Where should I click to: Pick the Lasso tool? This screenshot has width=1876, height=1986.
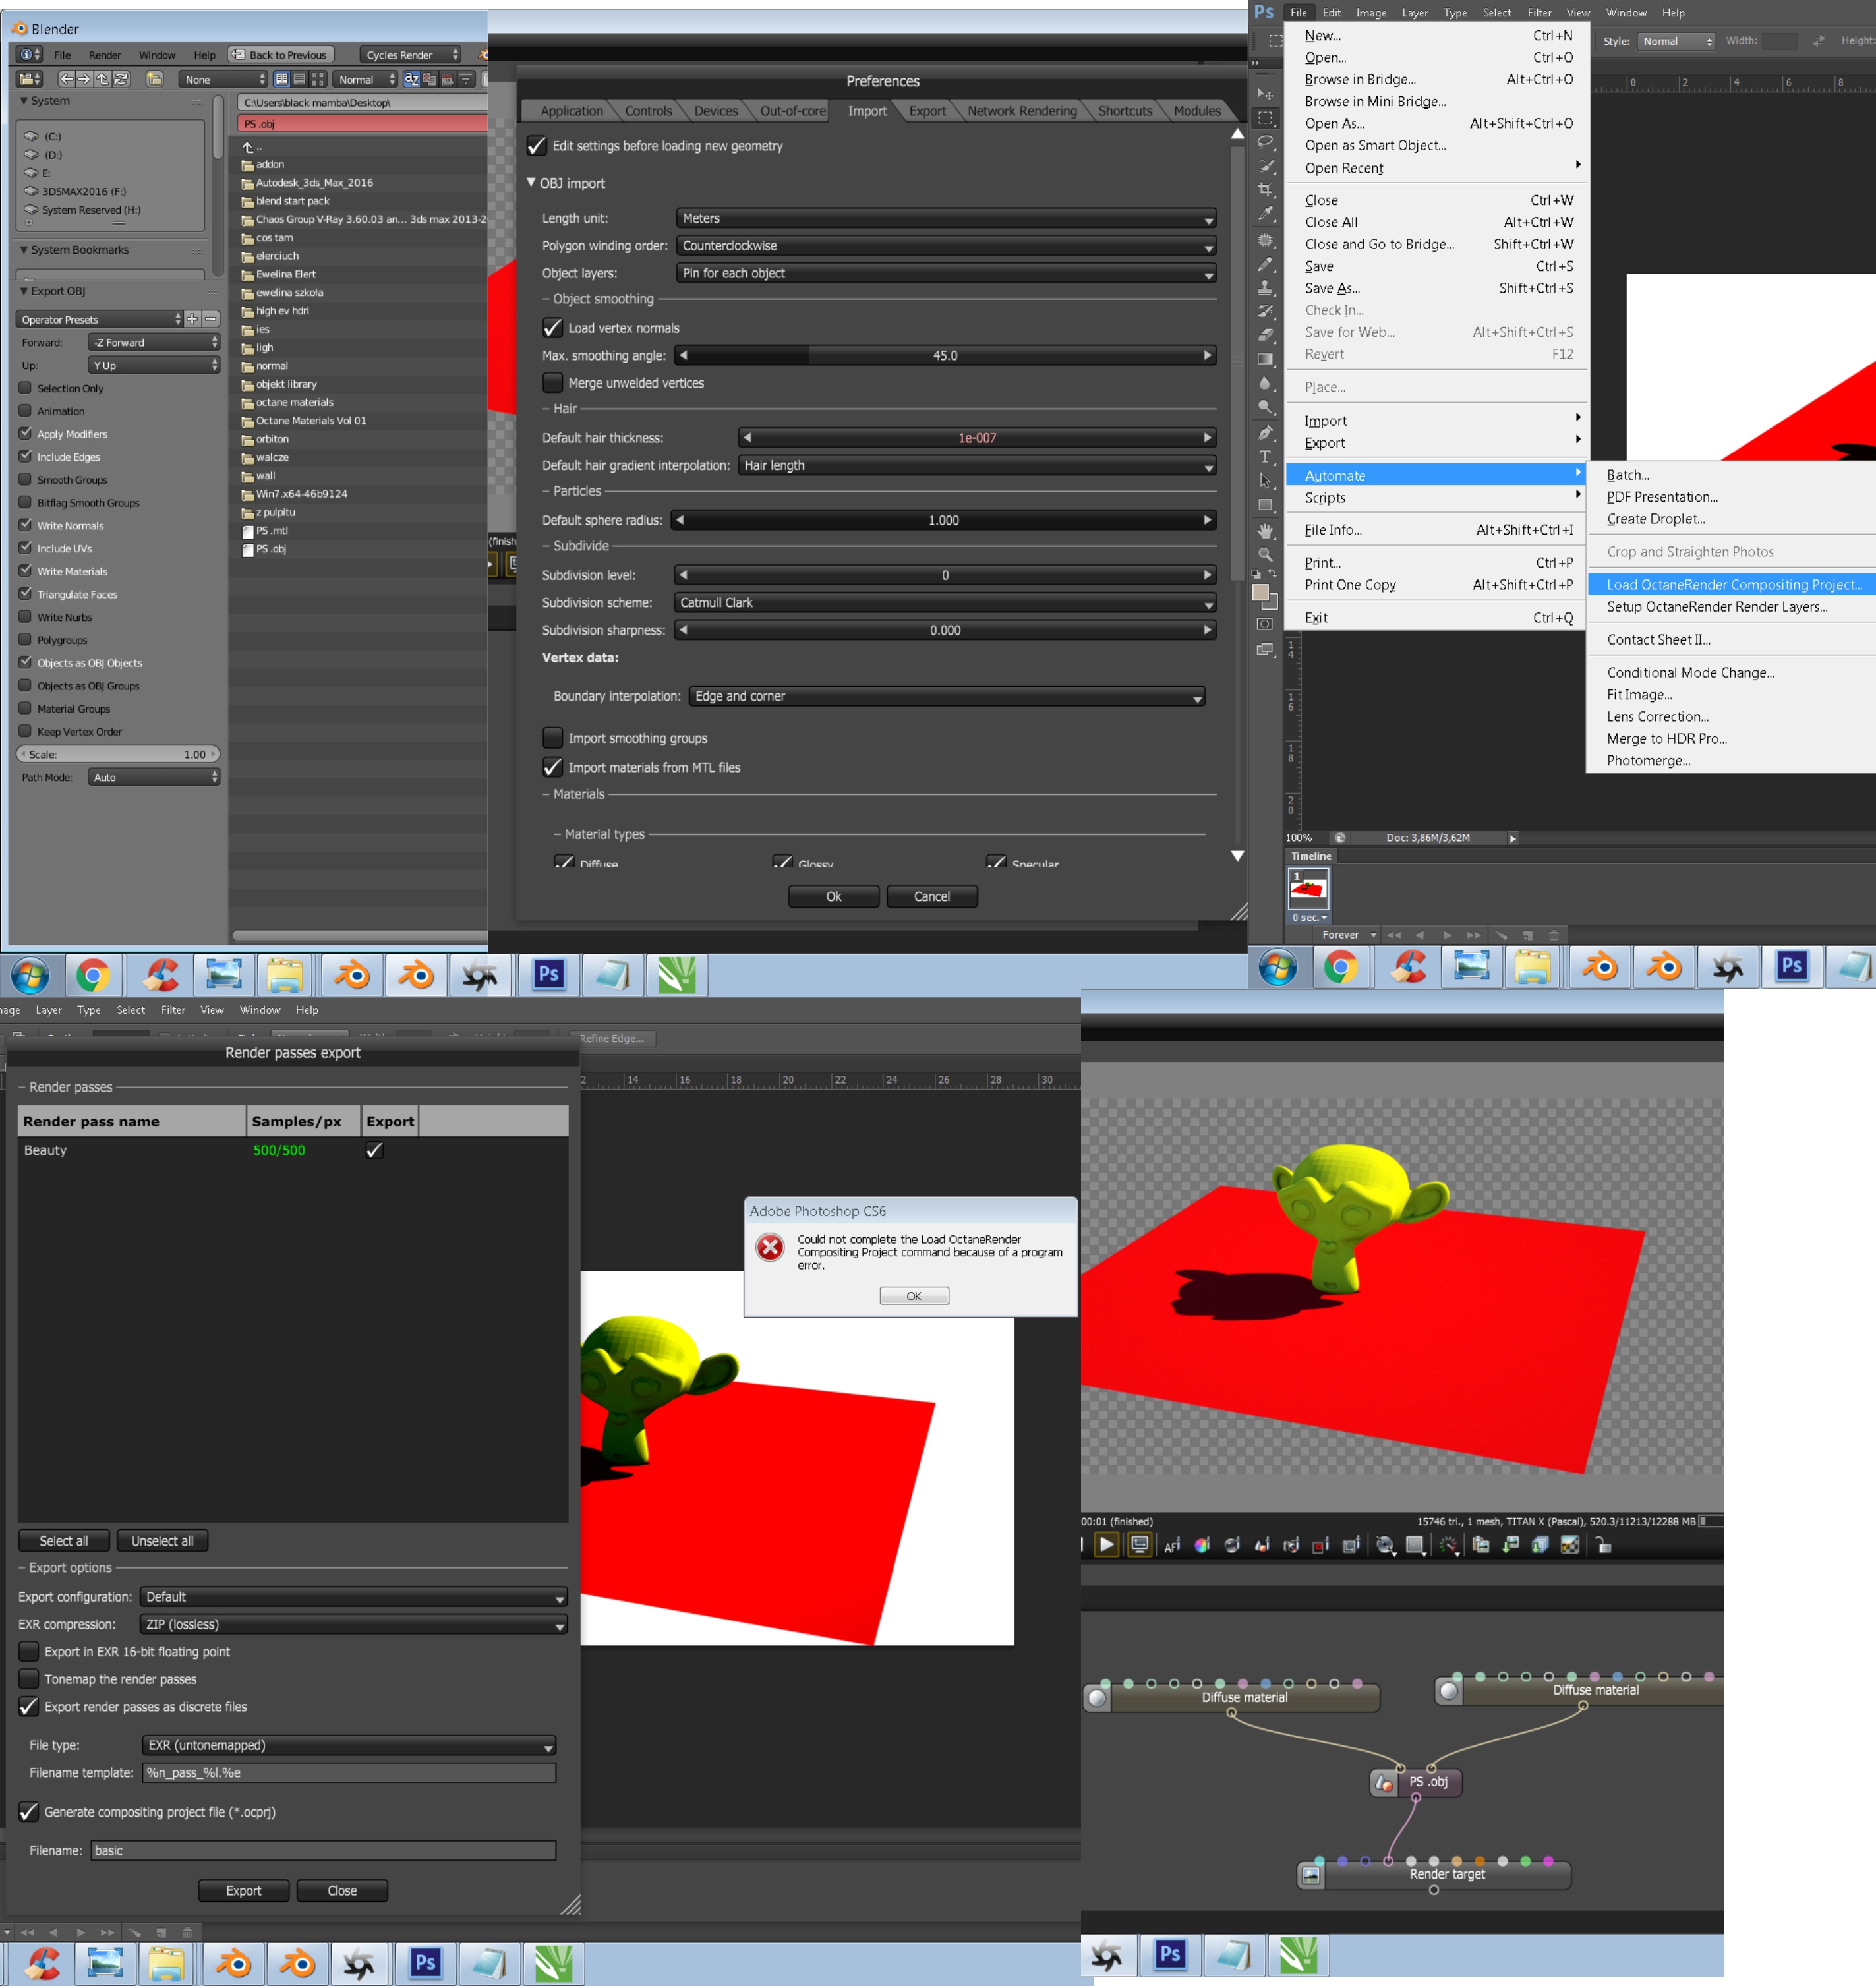1265,142
